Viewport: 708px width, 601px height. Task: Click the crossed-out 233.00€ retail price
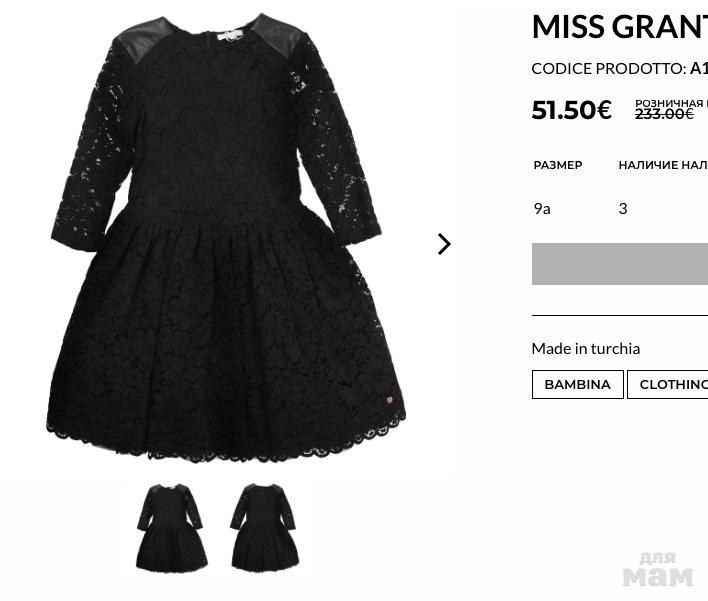664,114
